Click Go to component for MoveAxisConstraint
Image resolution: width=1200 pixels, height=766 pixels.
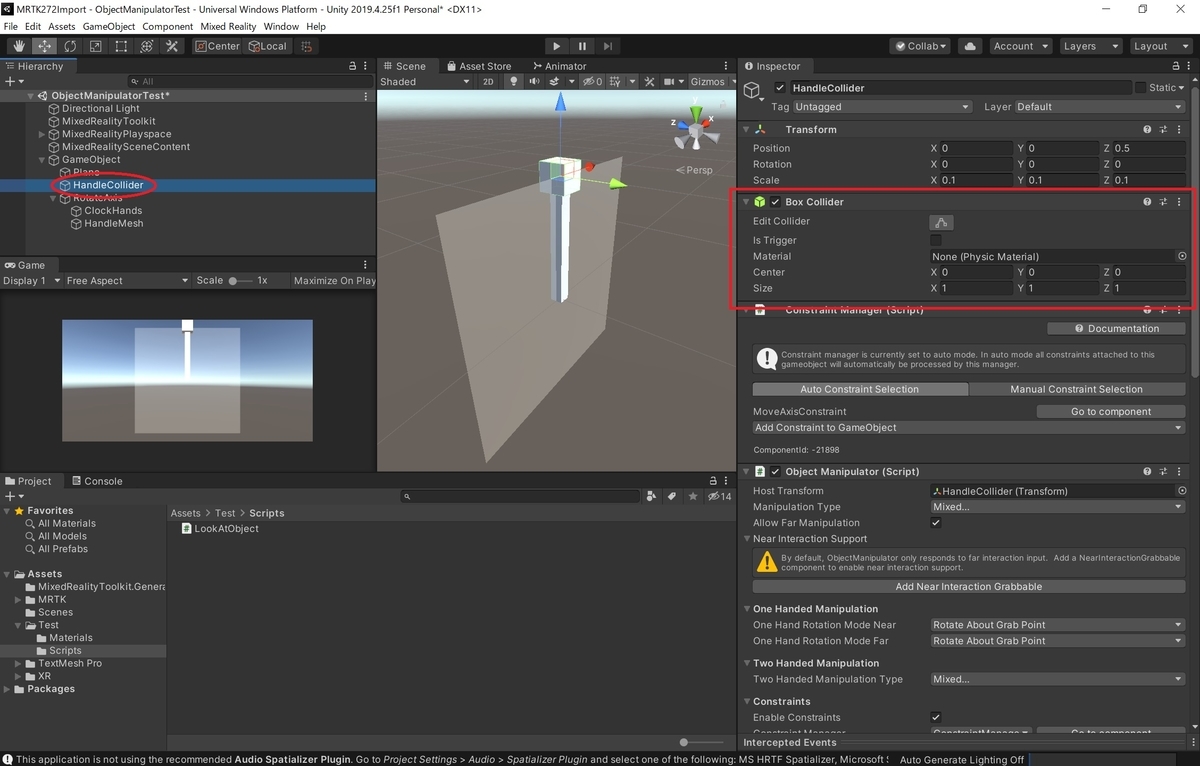pos(1111,412)
